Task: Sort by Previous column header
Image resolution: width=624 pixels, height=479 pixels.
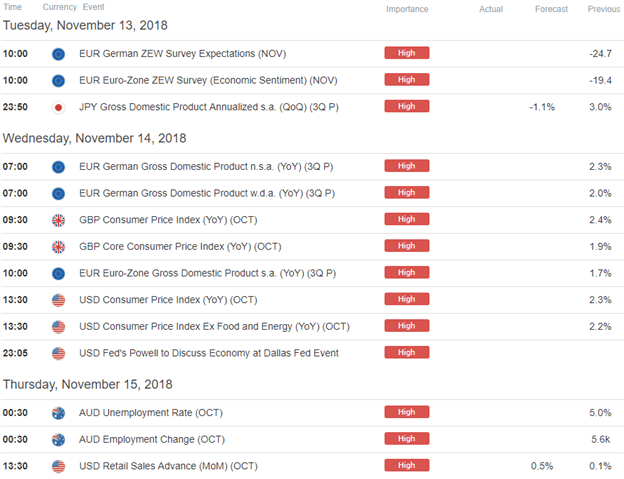Action: (x=604, y=9)
